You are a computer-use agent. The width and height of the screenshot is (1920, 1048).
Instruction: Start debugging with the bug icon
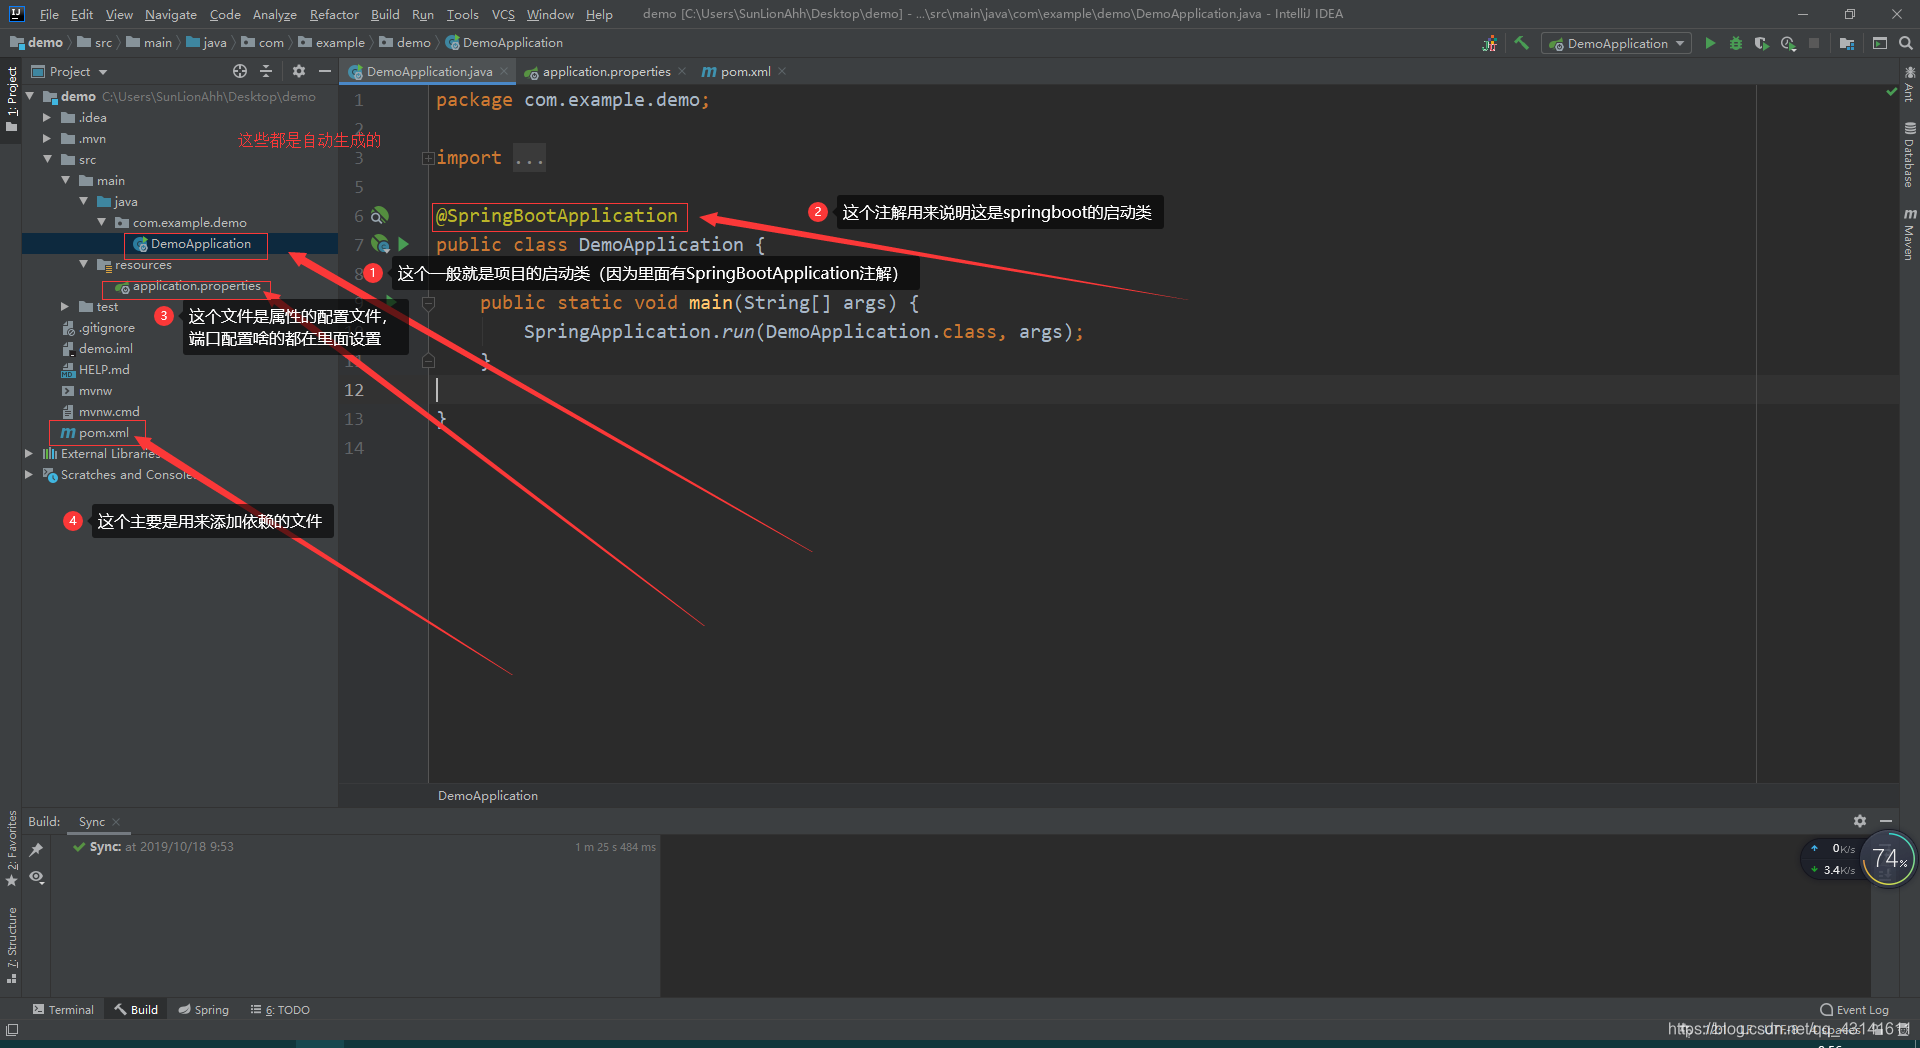(x=1736, y=43)
